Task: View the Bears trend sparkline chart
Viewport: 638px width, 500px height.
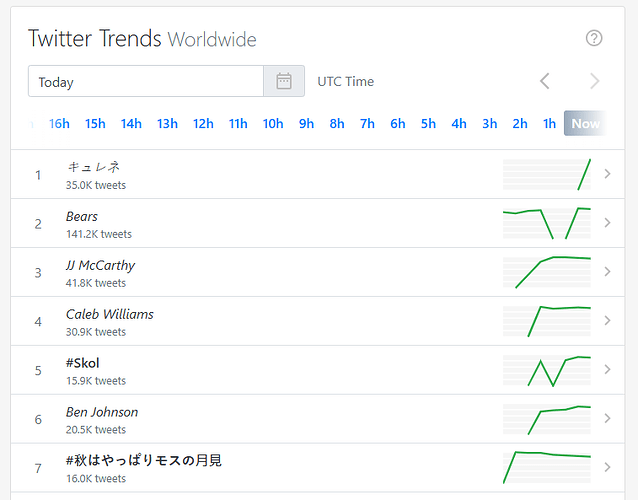Action: coord(547,223)
